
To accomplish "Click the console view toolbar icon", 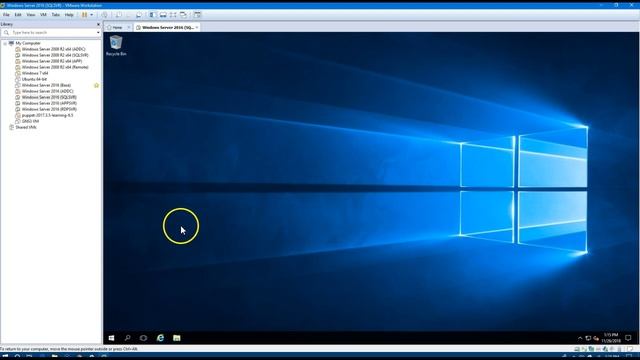I will [198, 15].
